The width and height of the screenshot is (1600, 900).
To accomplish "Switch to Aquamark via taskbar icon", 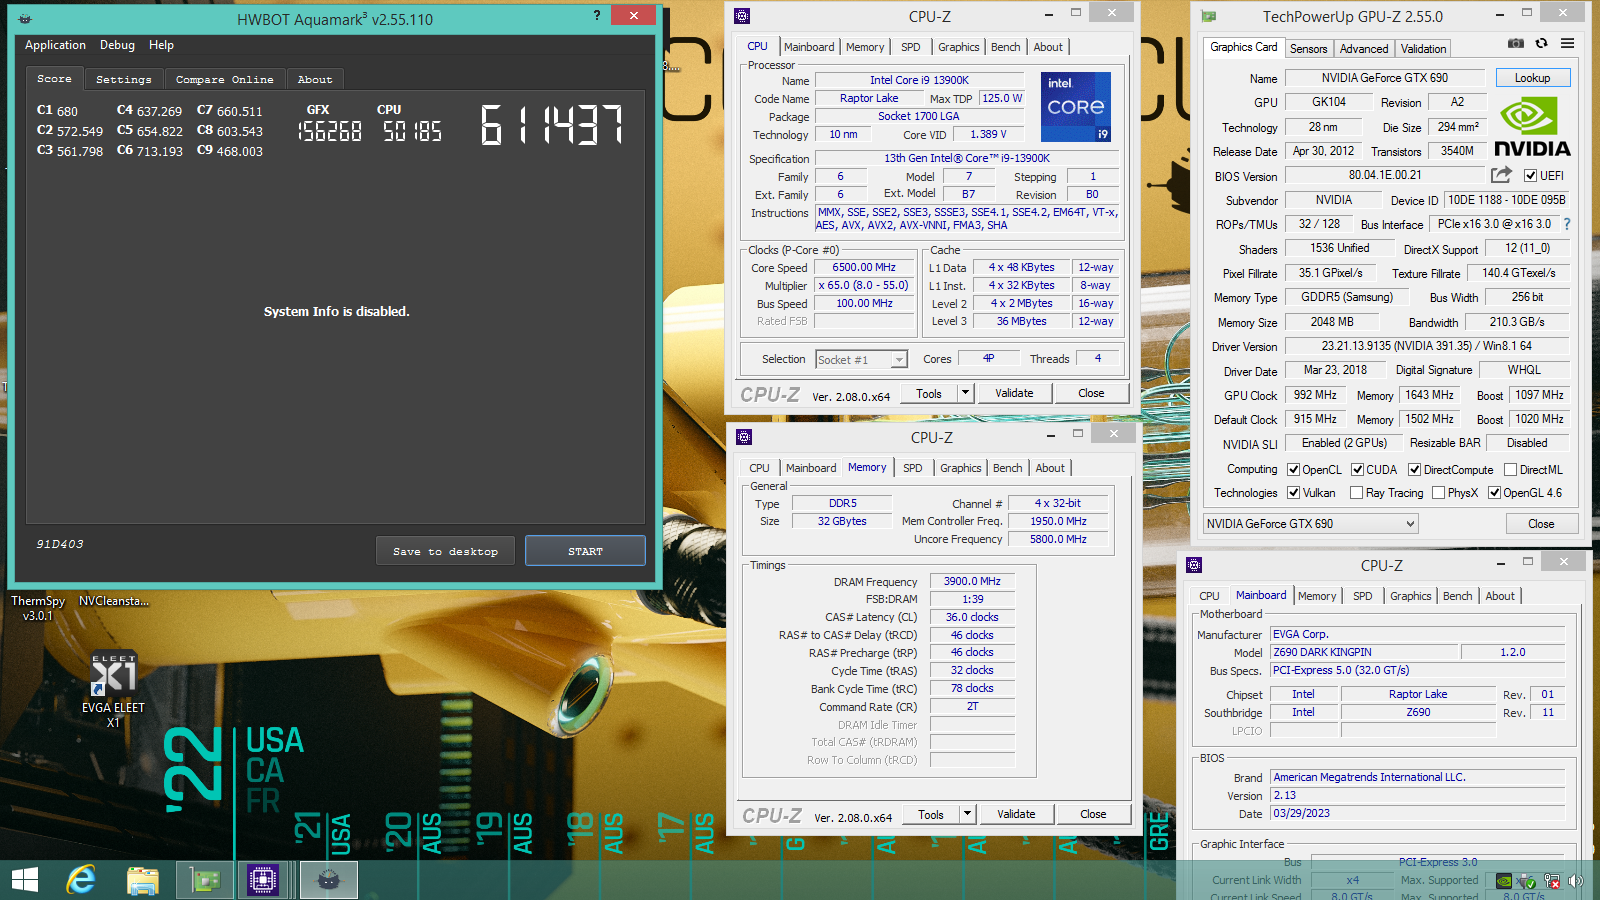I will point(329,880).
